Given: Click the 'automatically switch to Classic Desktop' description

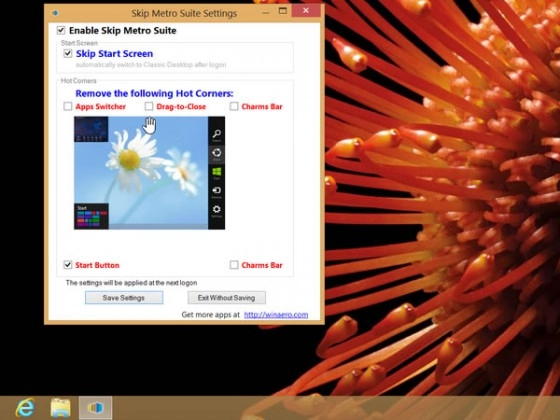Looking at the screenshot, I should (151, 65).
